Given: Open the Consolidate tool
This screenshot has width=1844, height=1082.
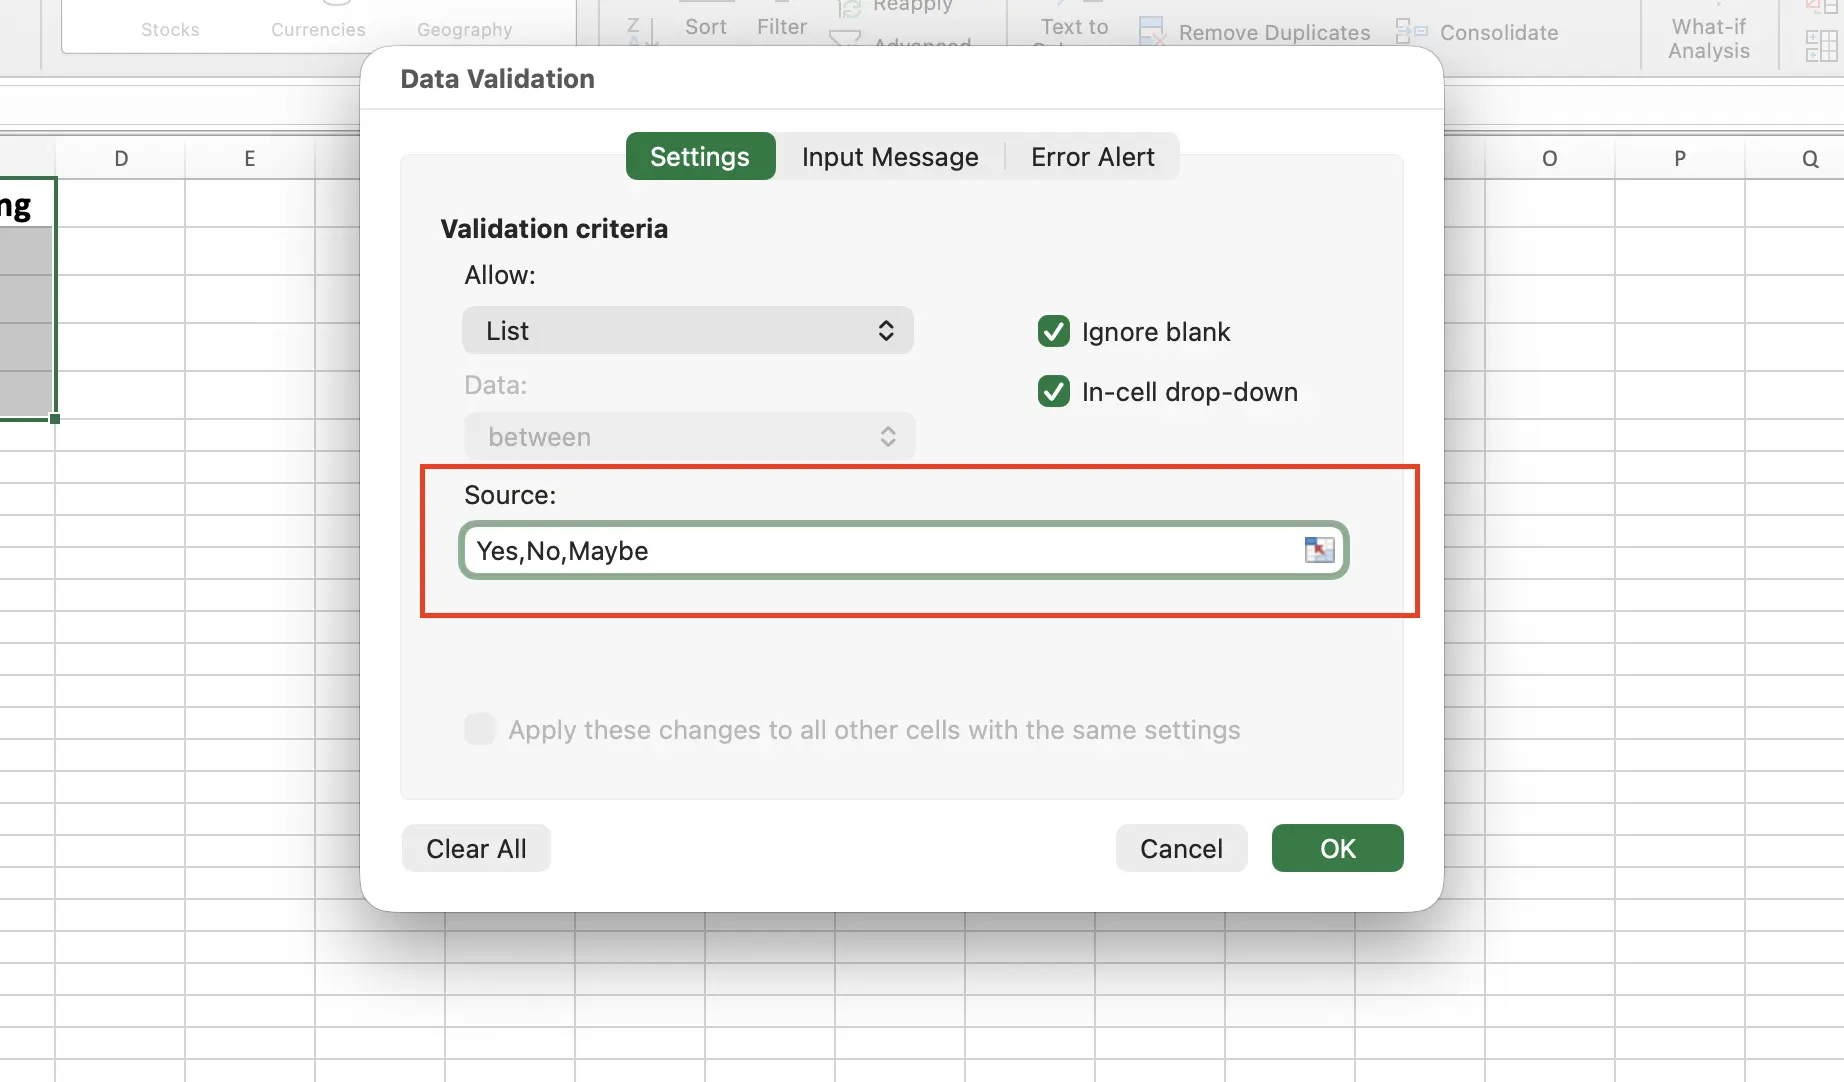Looking at the screenshot, I should coord(1412,31).
